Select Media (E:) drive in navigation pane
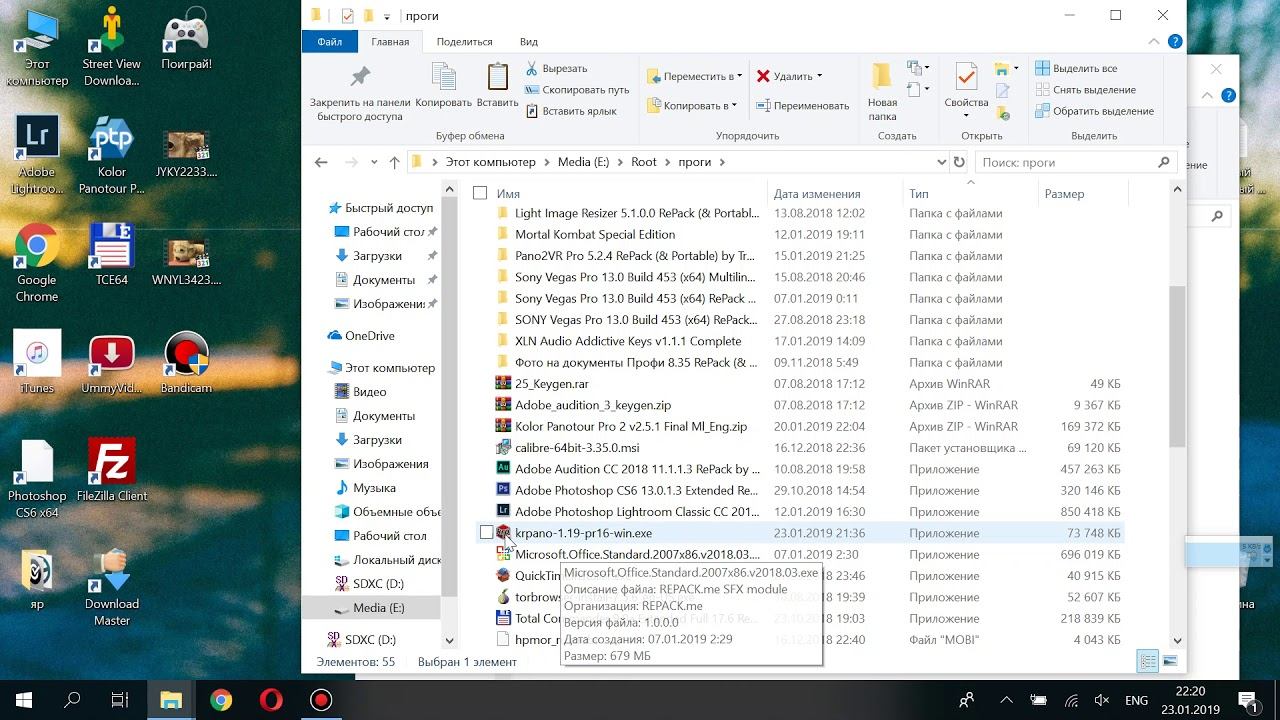1280x720 pixels. tap(379, 608)
